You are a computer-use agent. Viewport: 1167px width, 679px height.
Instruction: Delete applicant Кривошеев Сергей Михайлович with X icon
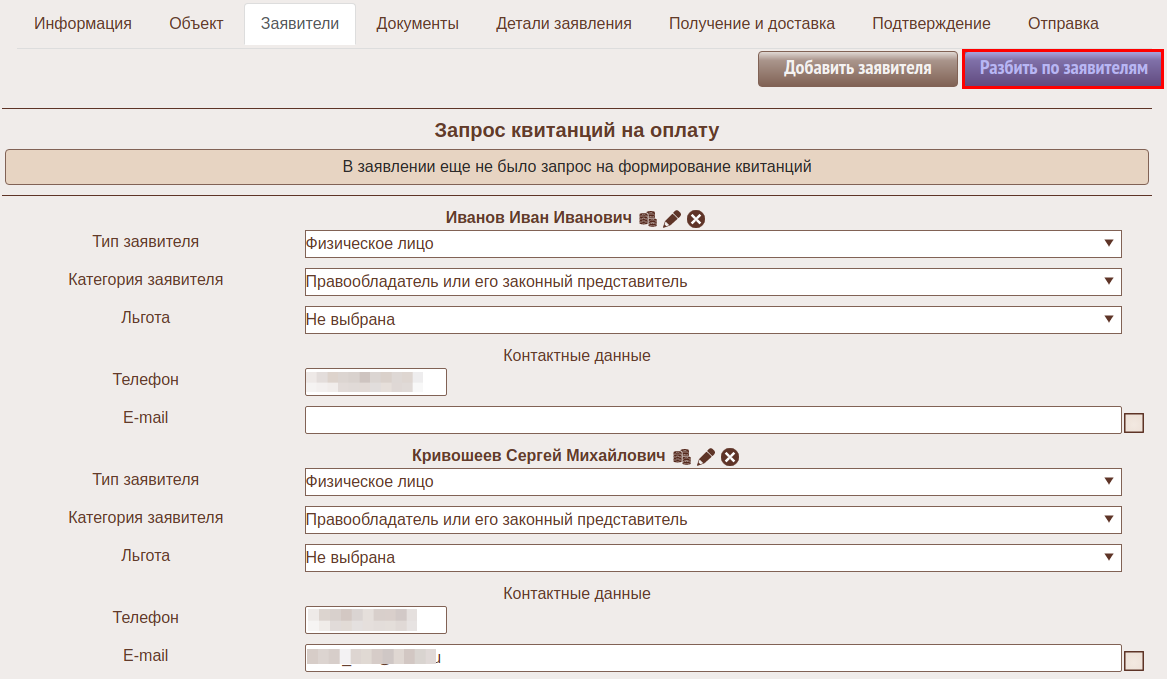tap(730, 457)
